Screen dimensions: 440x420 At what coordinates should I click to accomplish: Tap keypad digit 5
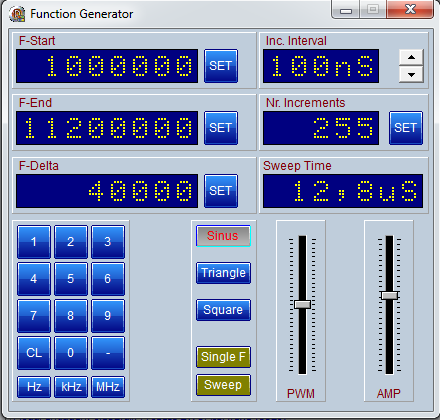pyautogui.click(x=71, y=279)
